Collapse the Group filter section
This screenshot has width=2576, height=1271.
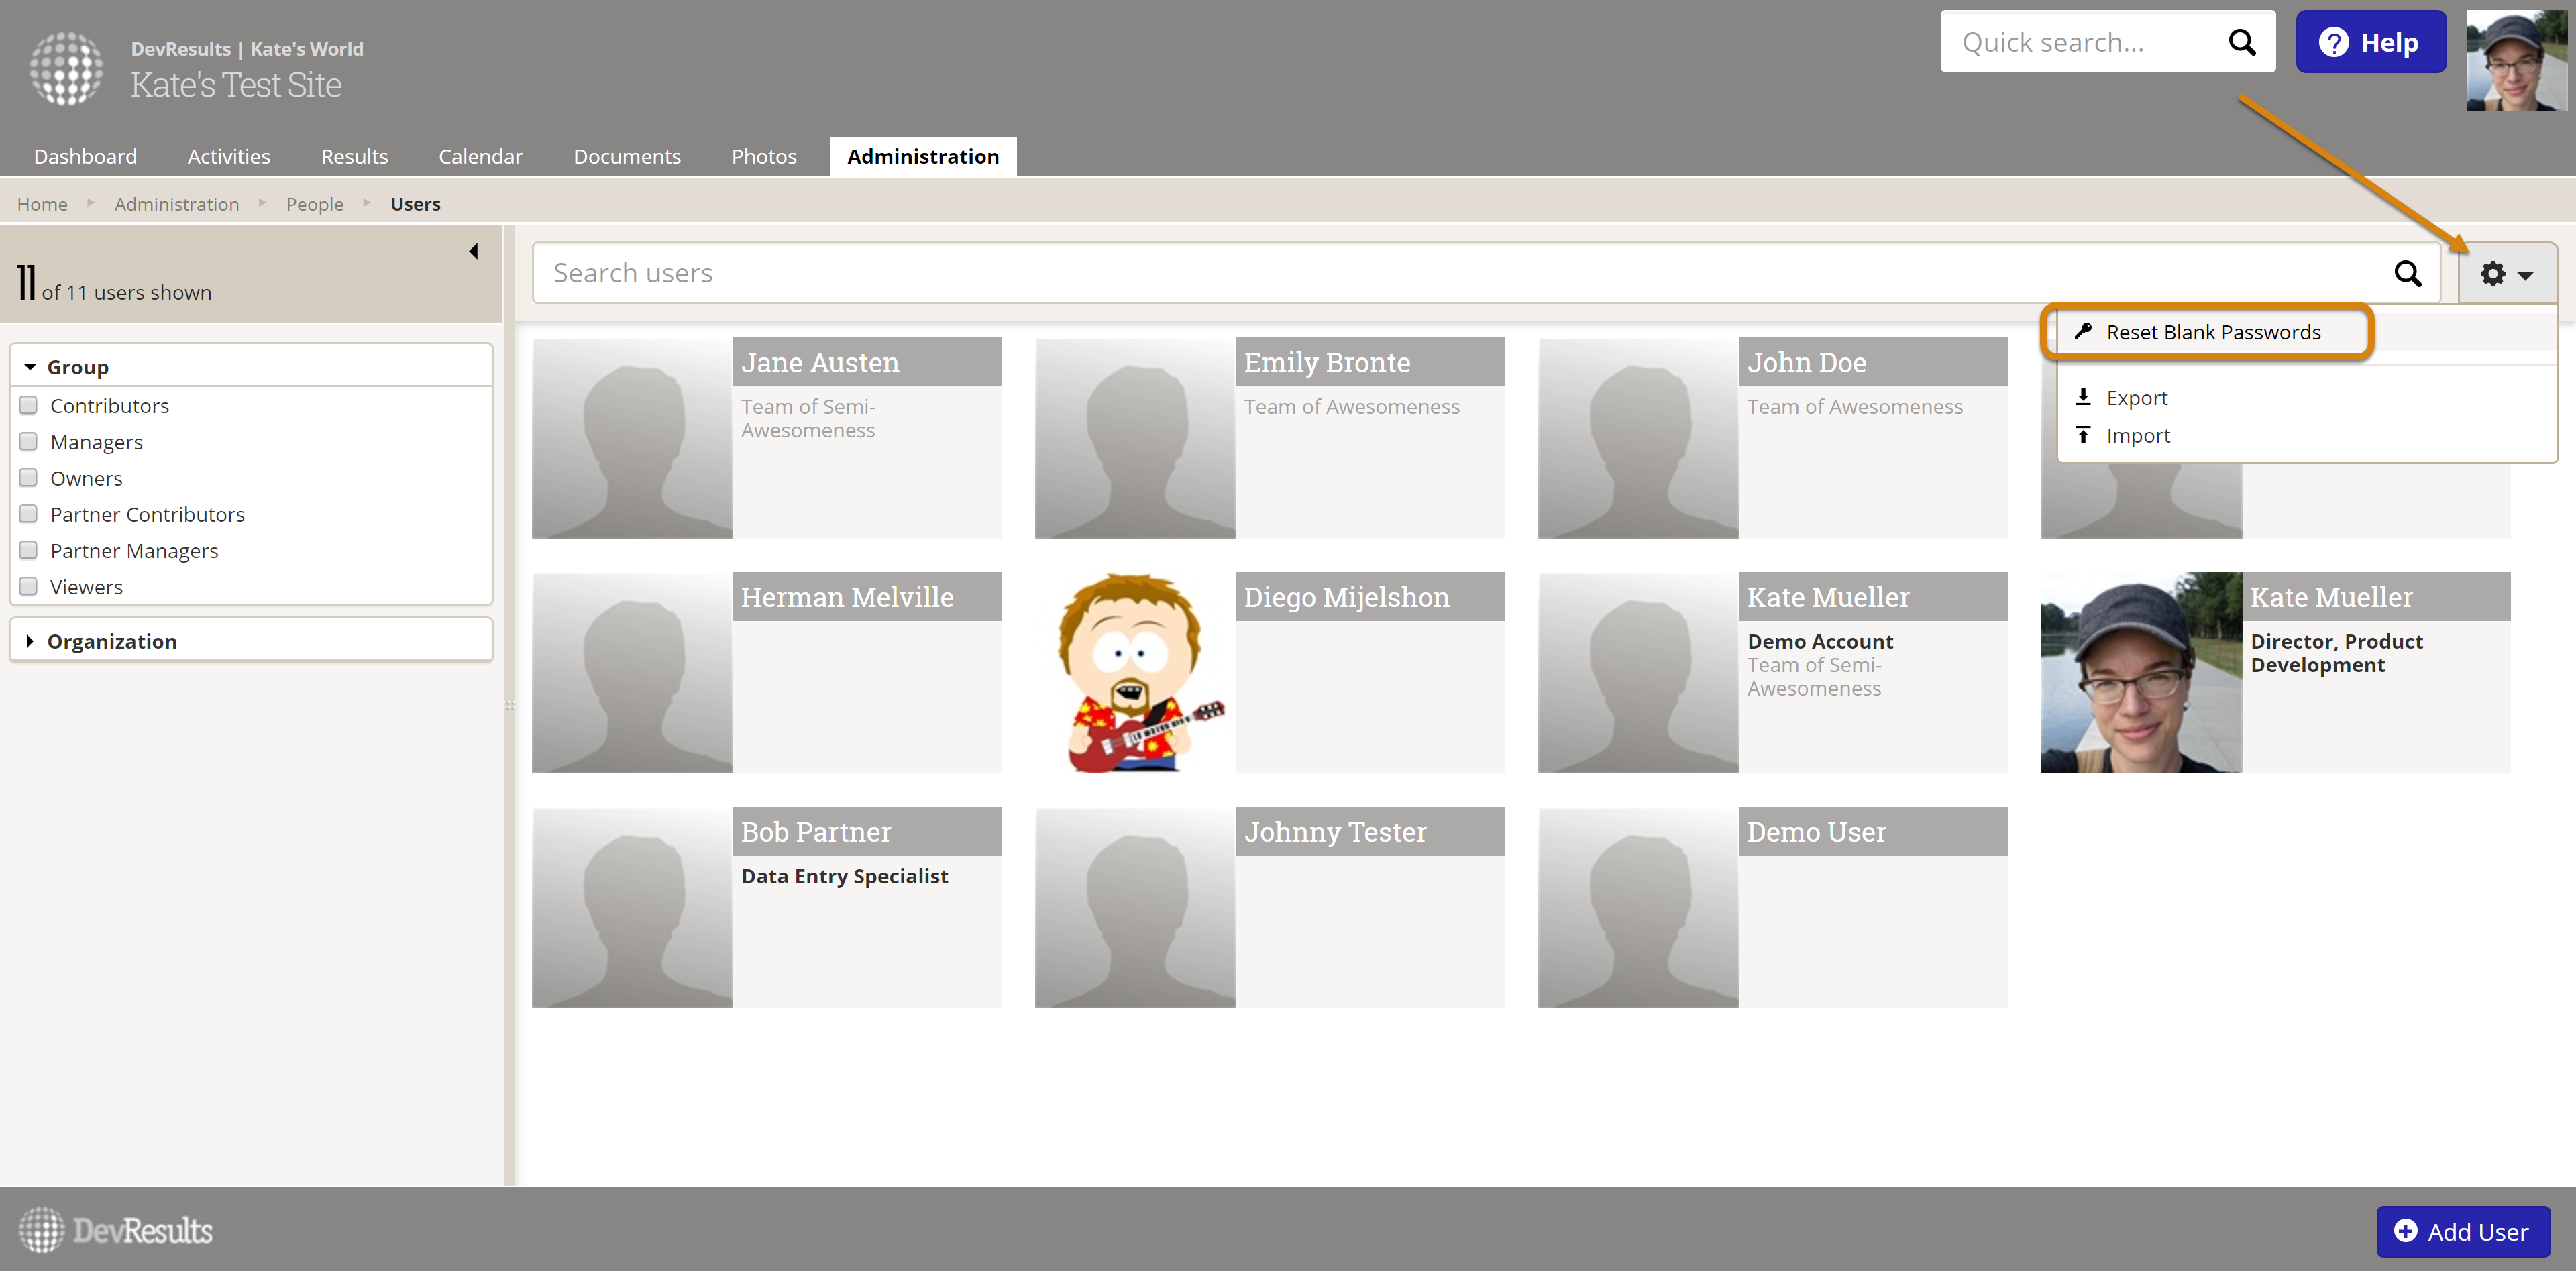[x=31, y=367]
